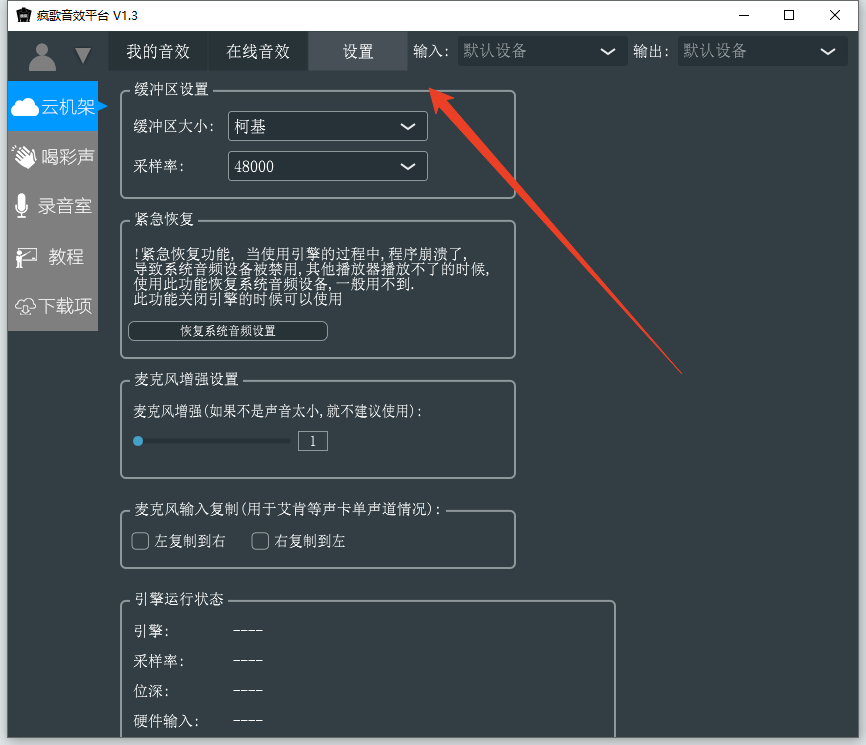Open the 缓冲区大小 buffer size dropdown

pos(327,126)
